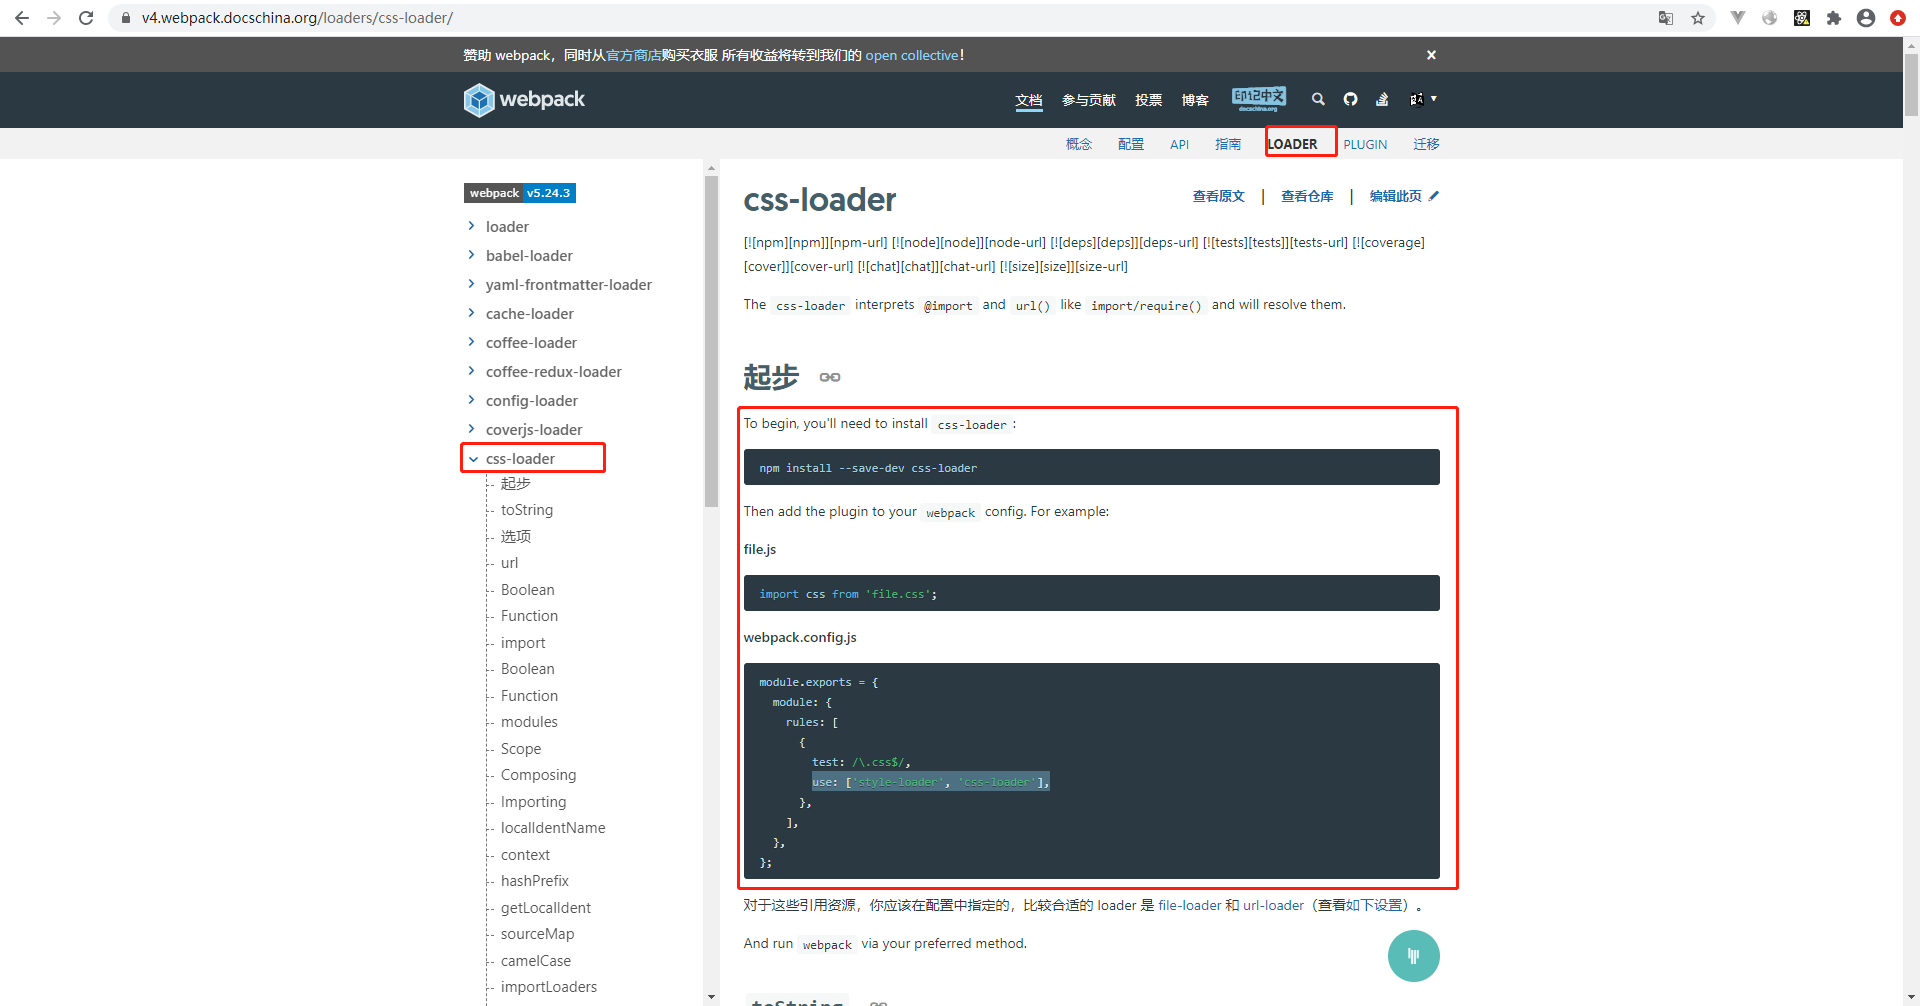The width and height of the screenshot is (1920, 1006).
Task: Open the 文档 menu item
Action: click(1029, 100)
